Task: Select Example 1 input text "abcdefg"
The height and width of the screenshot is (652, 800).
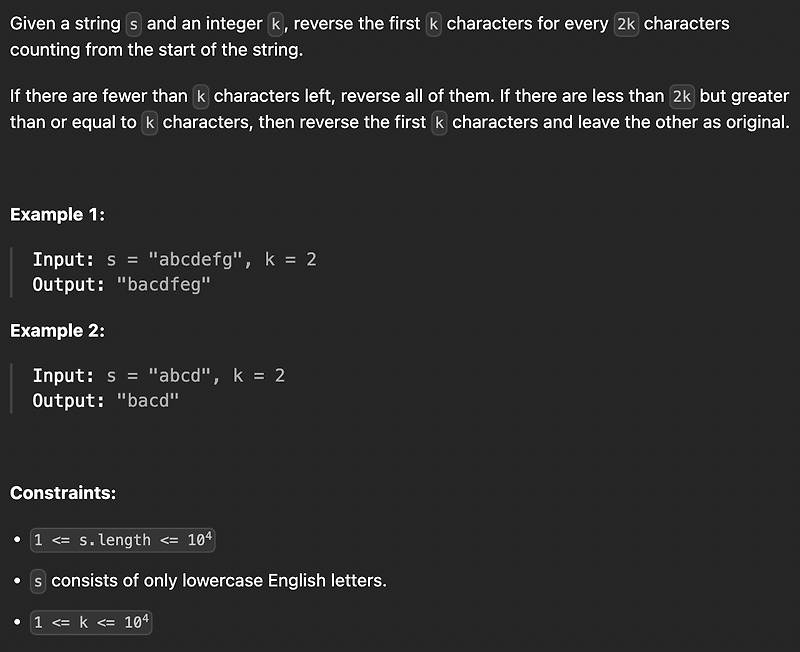Action: pyautogui.click(x=195, y=260)
